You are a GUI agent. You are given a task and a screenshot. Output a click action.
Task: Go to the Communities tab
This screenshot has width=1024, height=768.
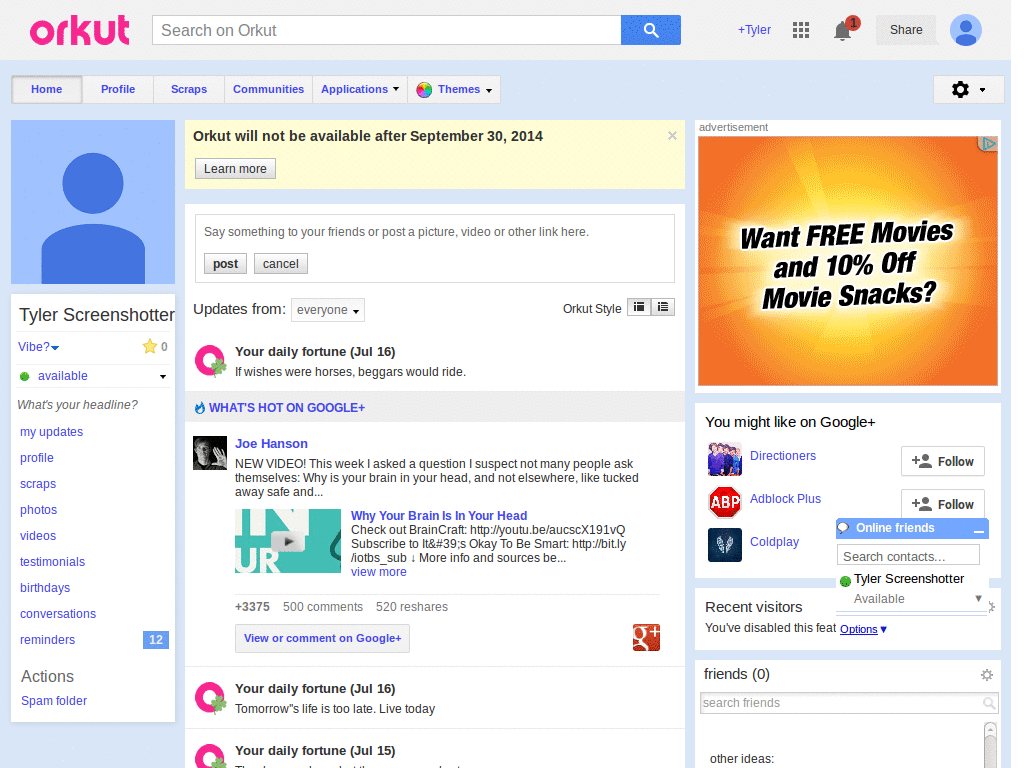coord(268,89)
